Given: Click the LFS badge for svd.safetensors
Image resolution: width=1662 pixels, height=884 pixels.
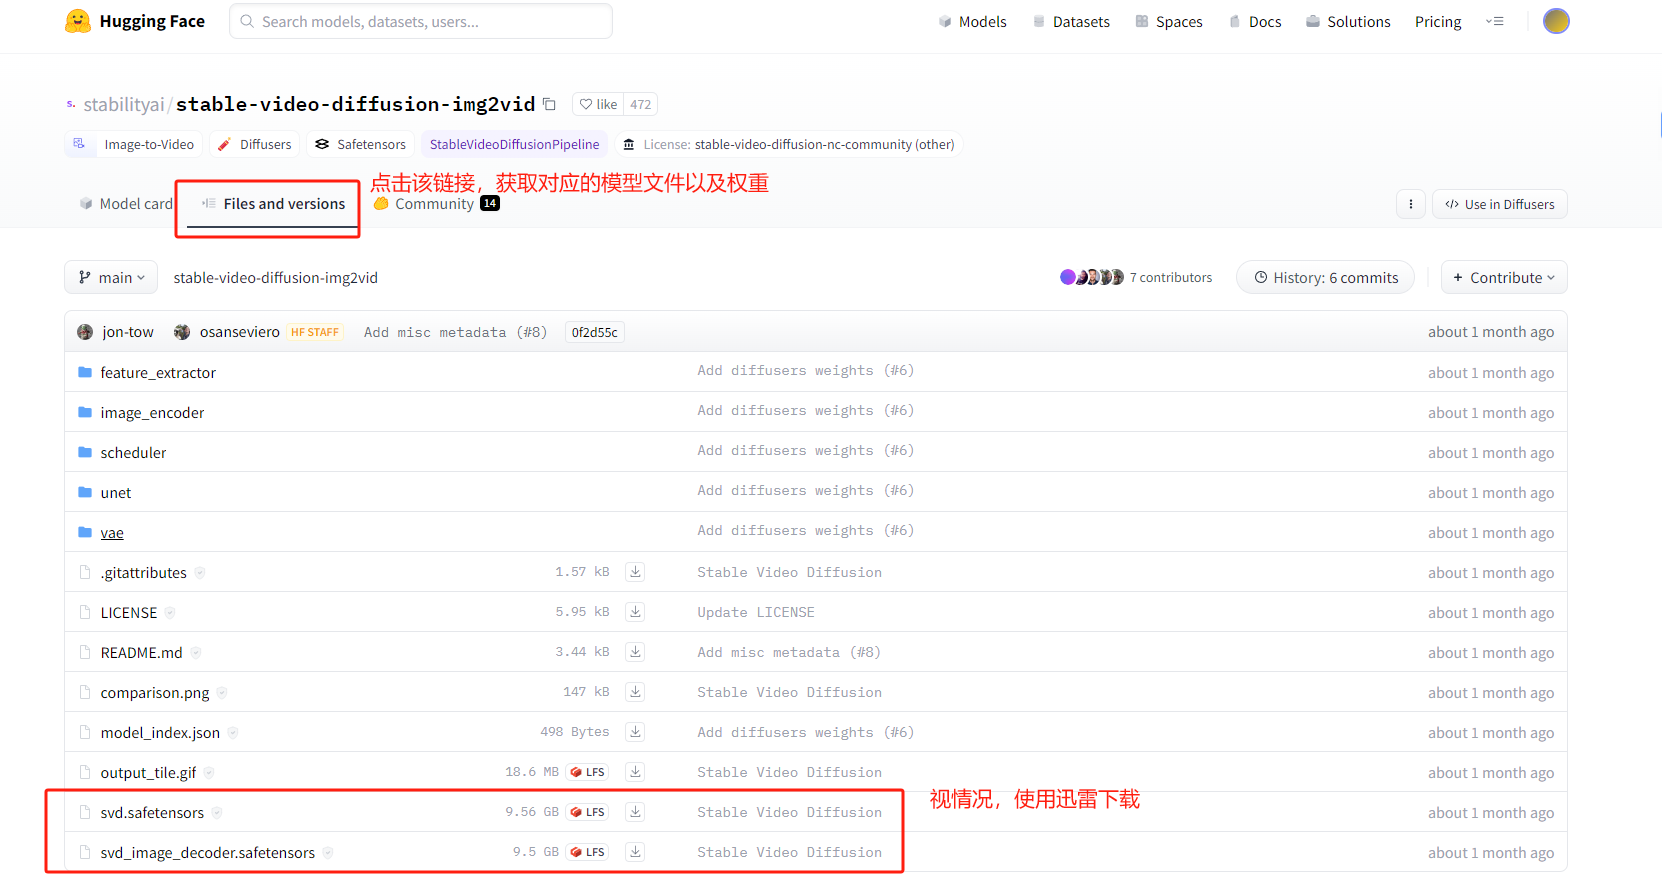Looking at the screenshot, I should (588, 812).
